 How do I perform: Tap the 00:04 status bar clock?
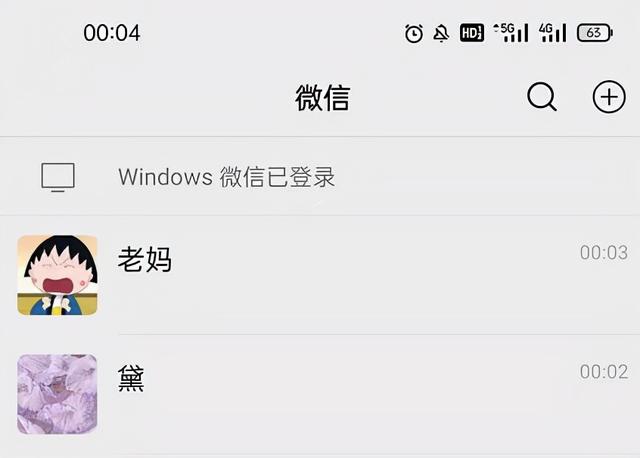112,33
